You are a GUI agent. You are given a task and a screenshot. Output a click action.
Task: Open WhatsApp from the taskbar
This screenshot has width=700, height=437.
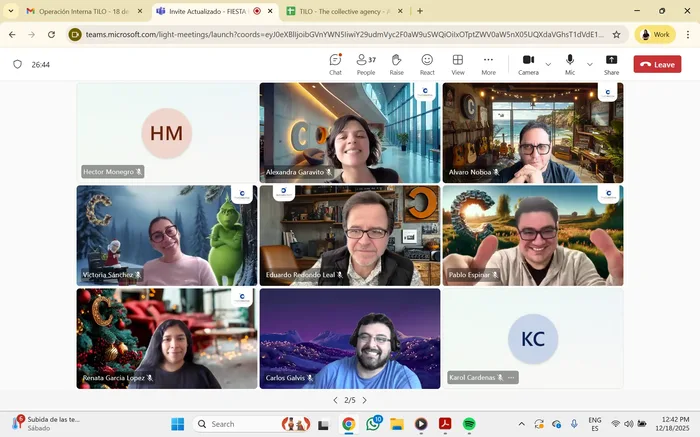(x=373, y=424)
